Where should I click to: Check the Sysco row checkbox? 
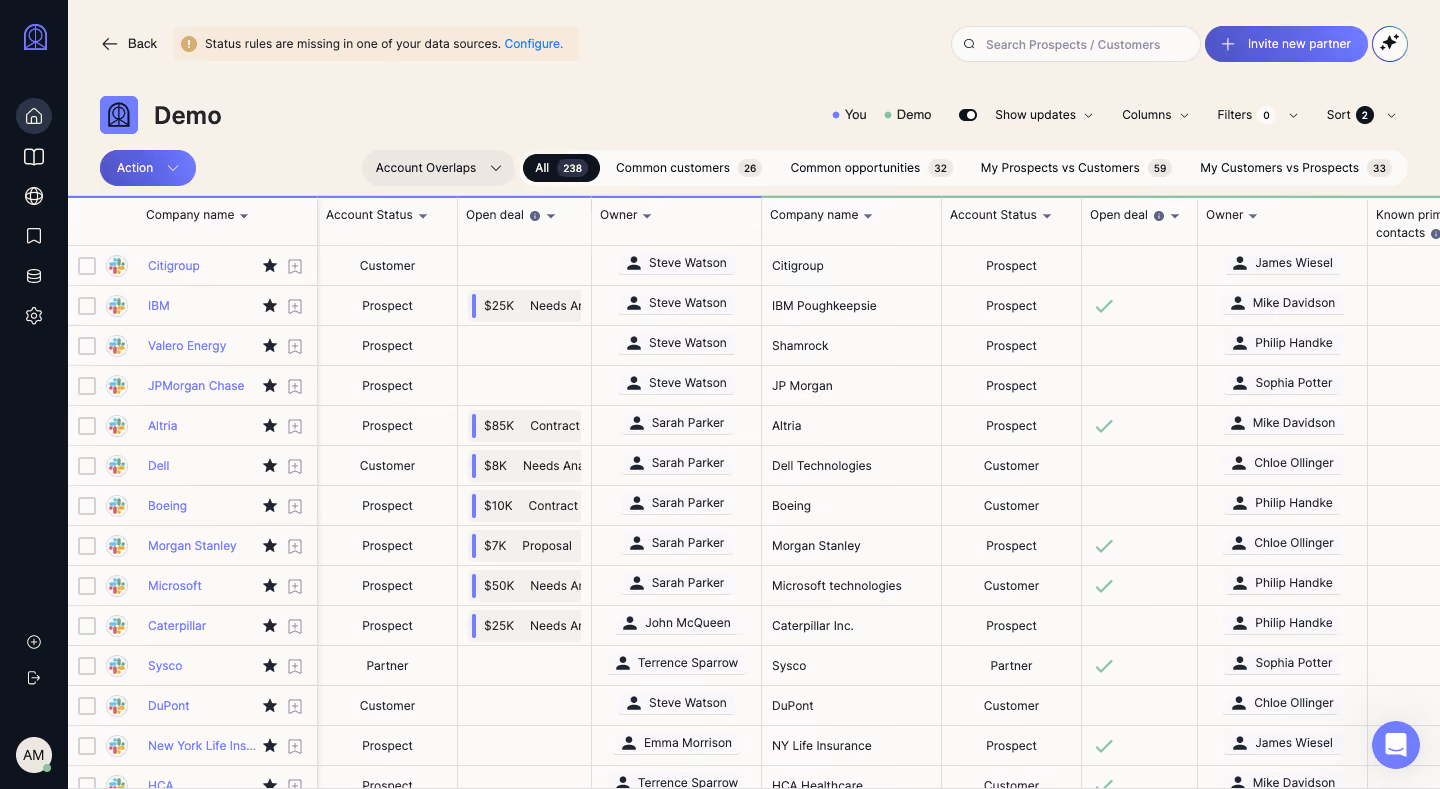[87, 666]
